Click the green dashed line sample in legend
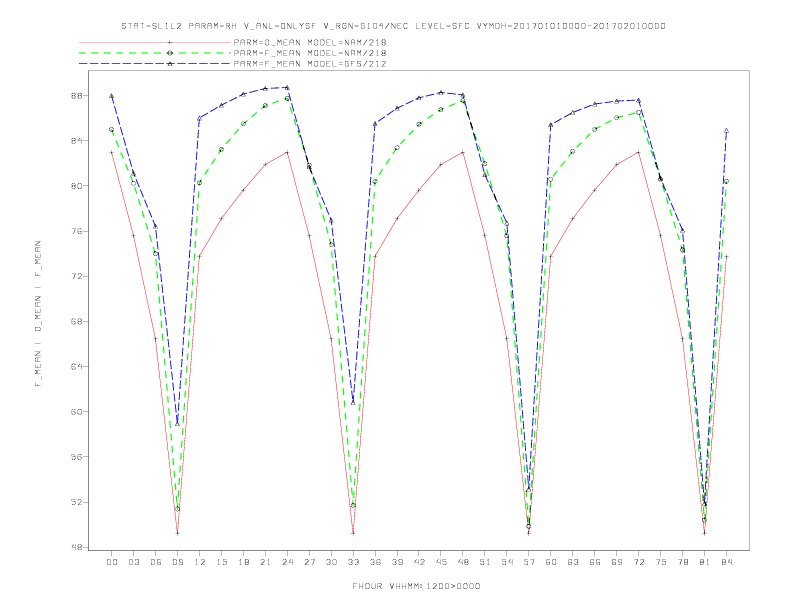792x612 pixels. pos(155,53)
